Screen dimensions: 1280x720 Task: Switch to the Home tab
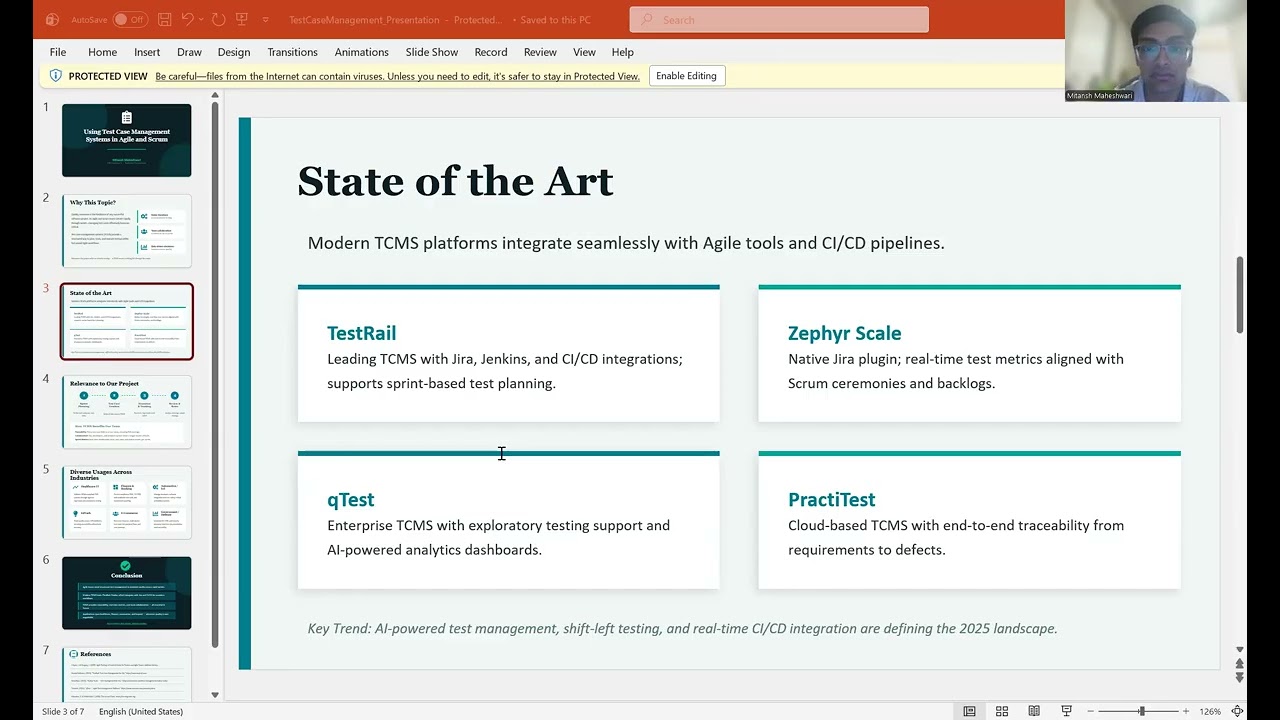(x=102, y=52)
